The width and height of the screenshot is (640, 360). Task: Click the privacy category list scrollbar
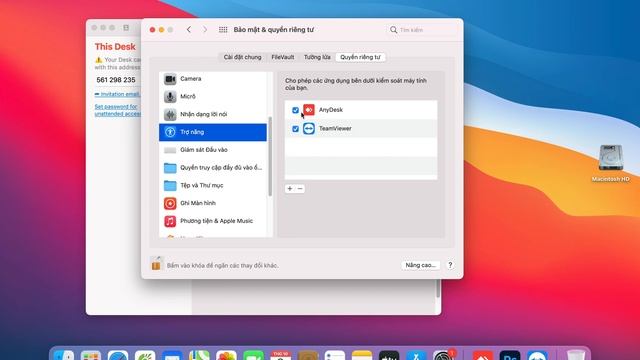[x=270, y=156]
